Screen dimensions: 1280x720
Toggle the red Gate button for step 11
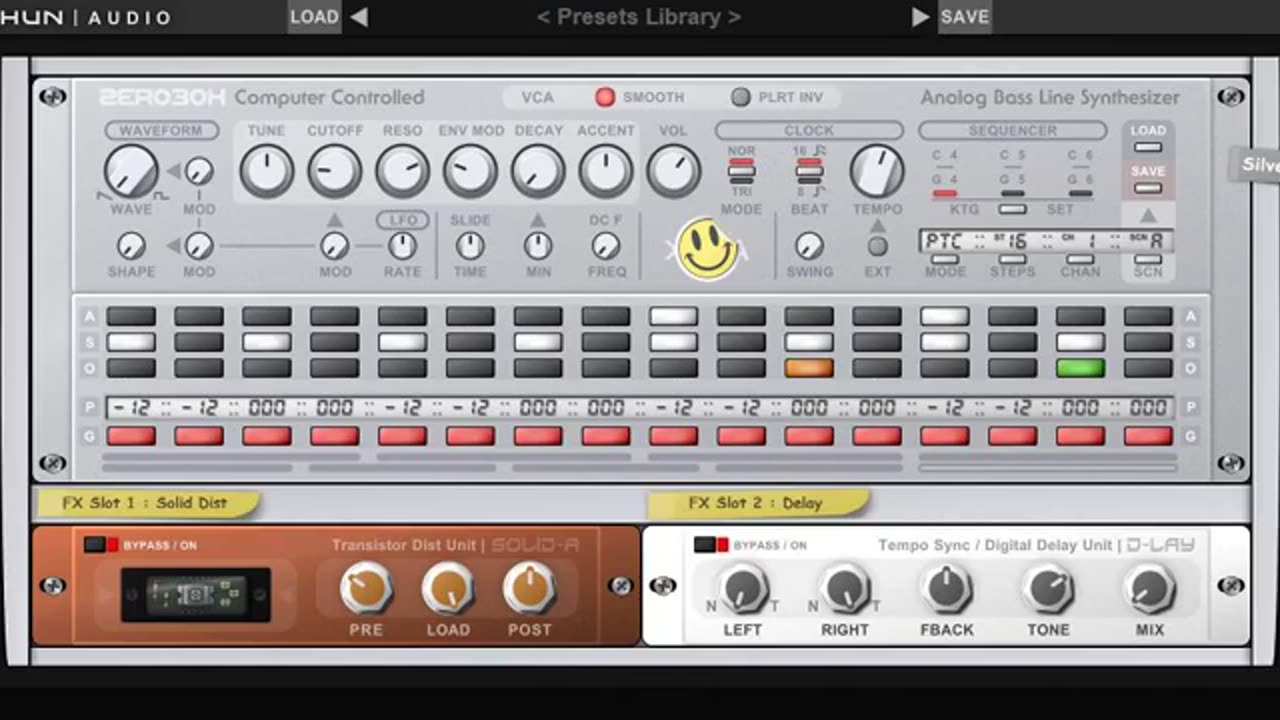[809, 436]
